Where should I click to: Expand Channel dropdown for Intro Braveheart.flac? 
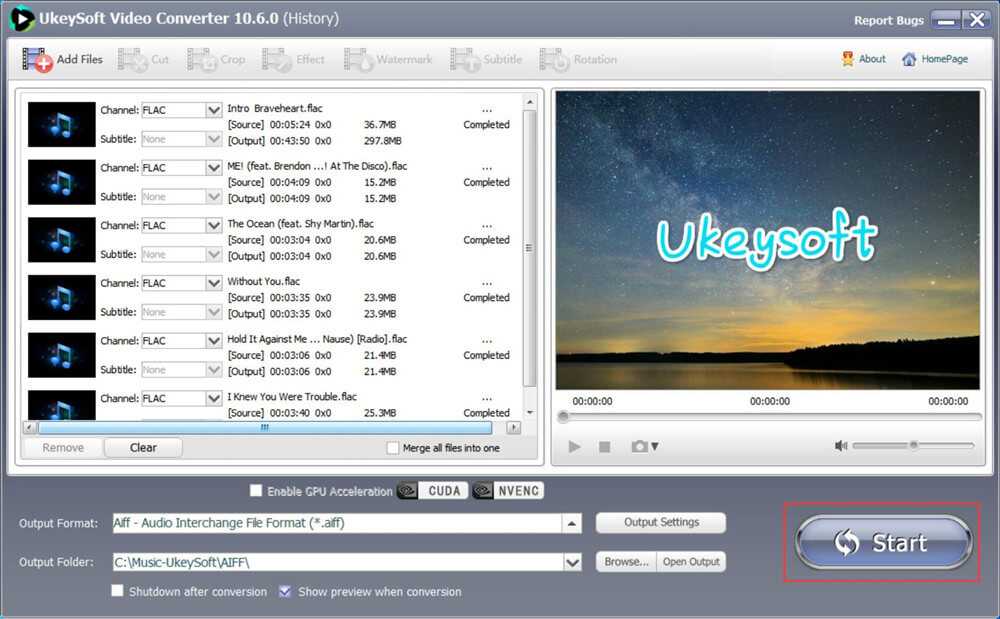point(214,110)
